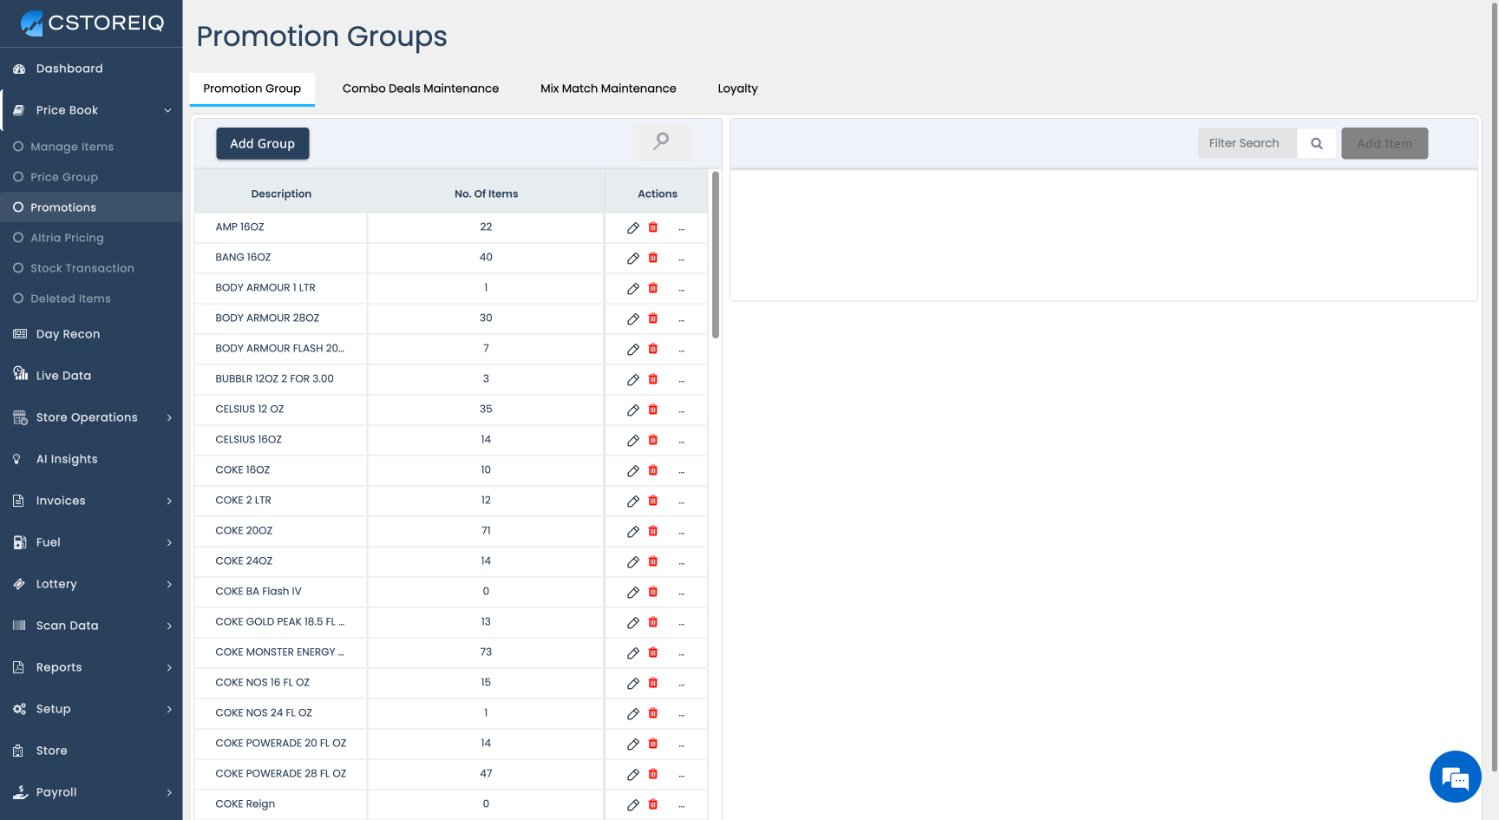Image resolution: width=1499 pixels, height=820 pixels.
Task: Switch to Combo Deals Maintenance tab
Action: 420,89
